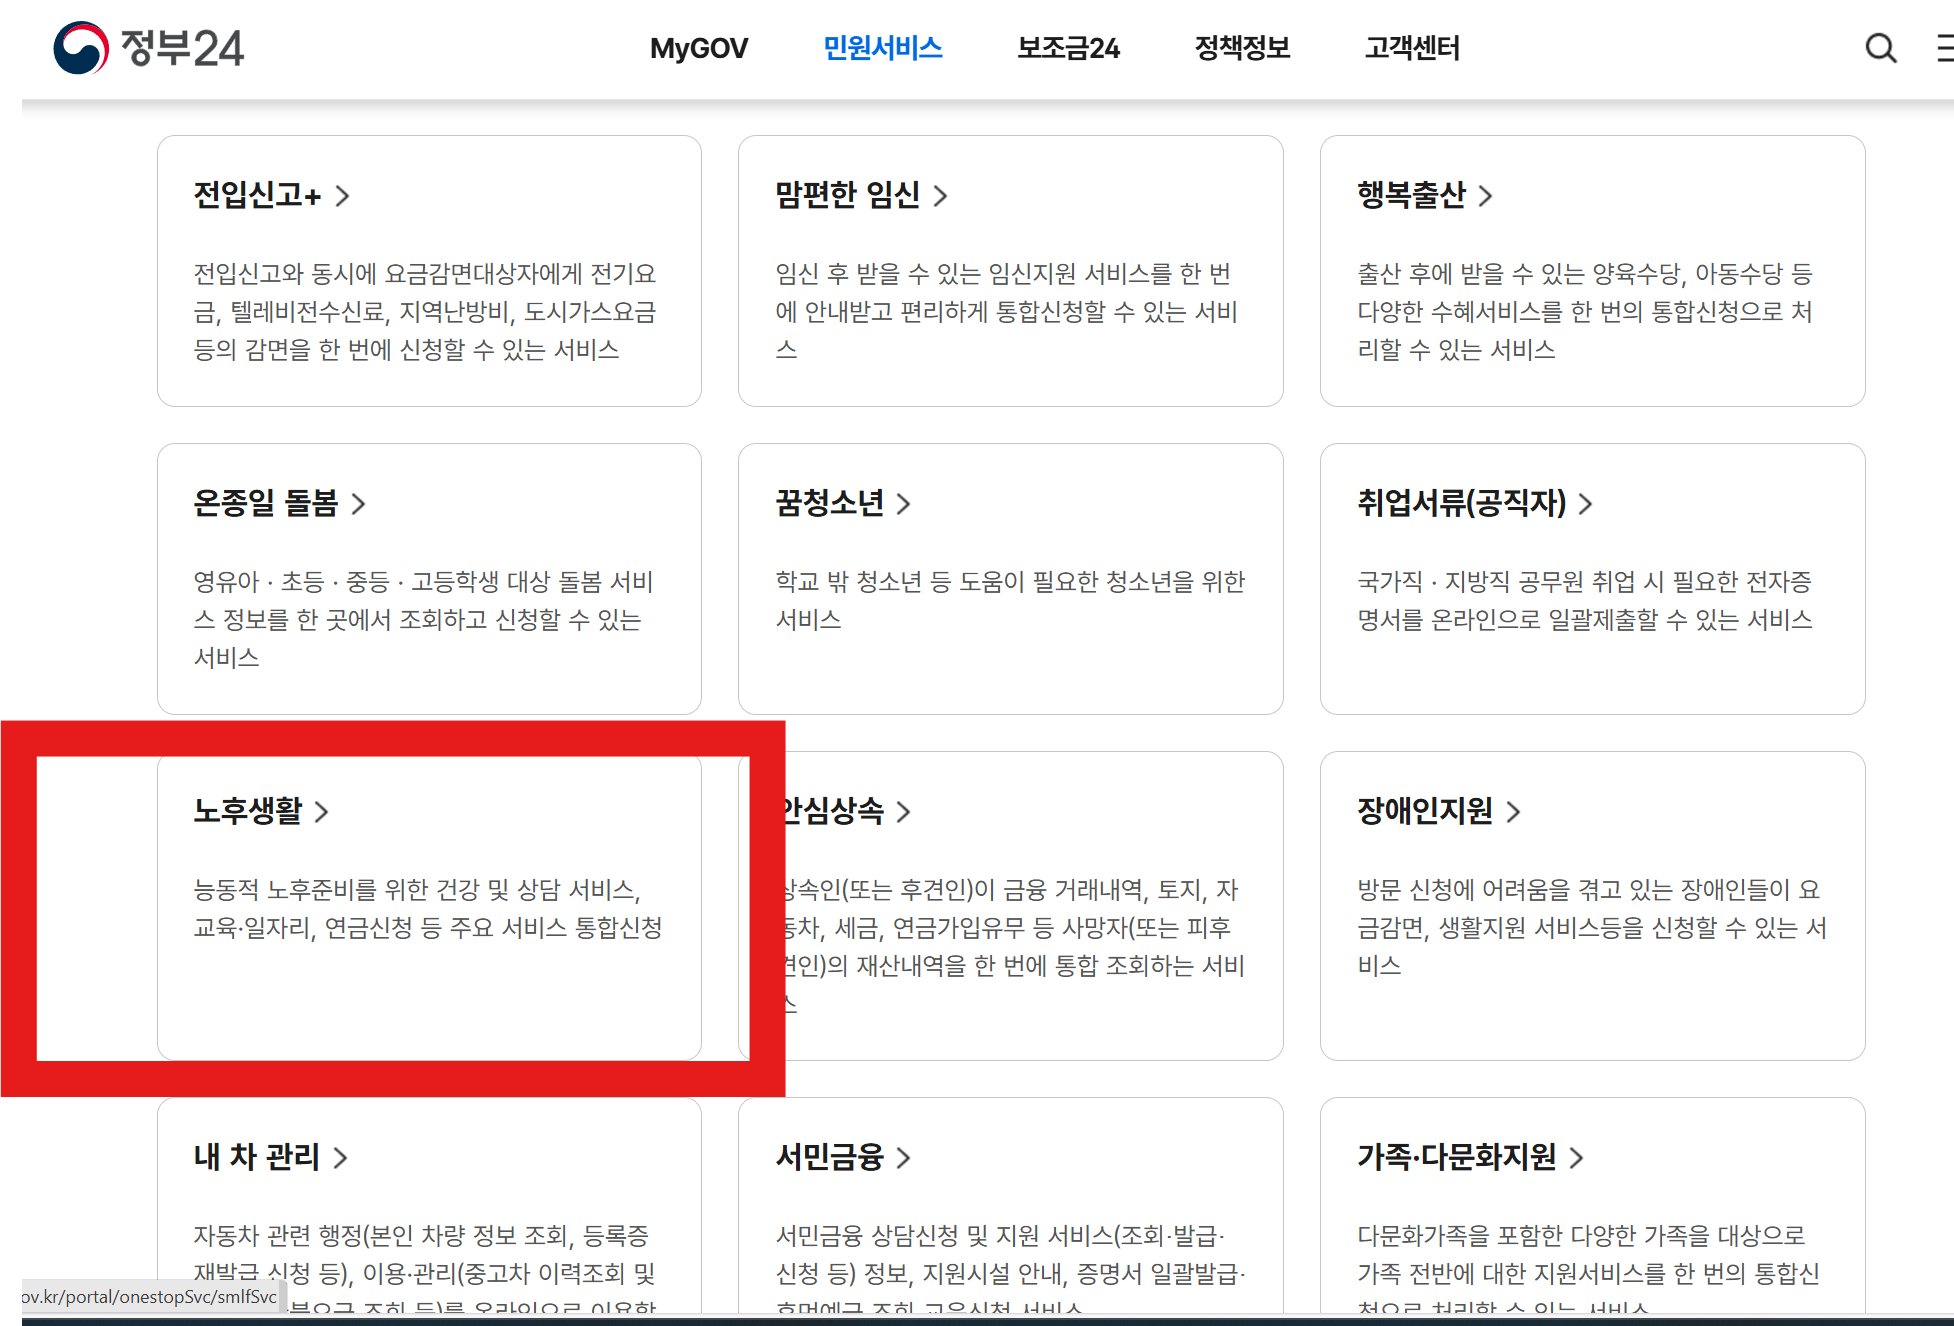Click arrow beside 행복출산 title
The image size is (1954, 1326).
(x=1485, y=196)
